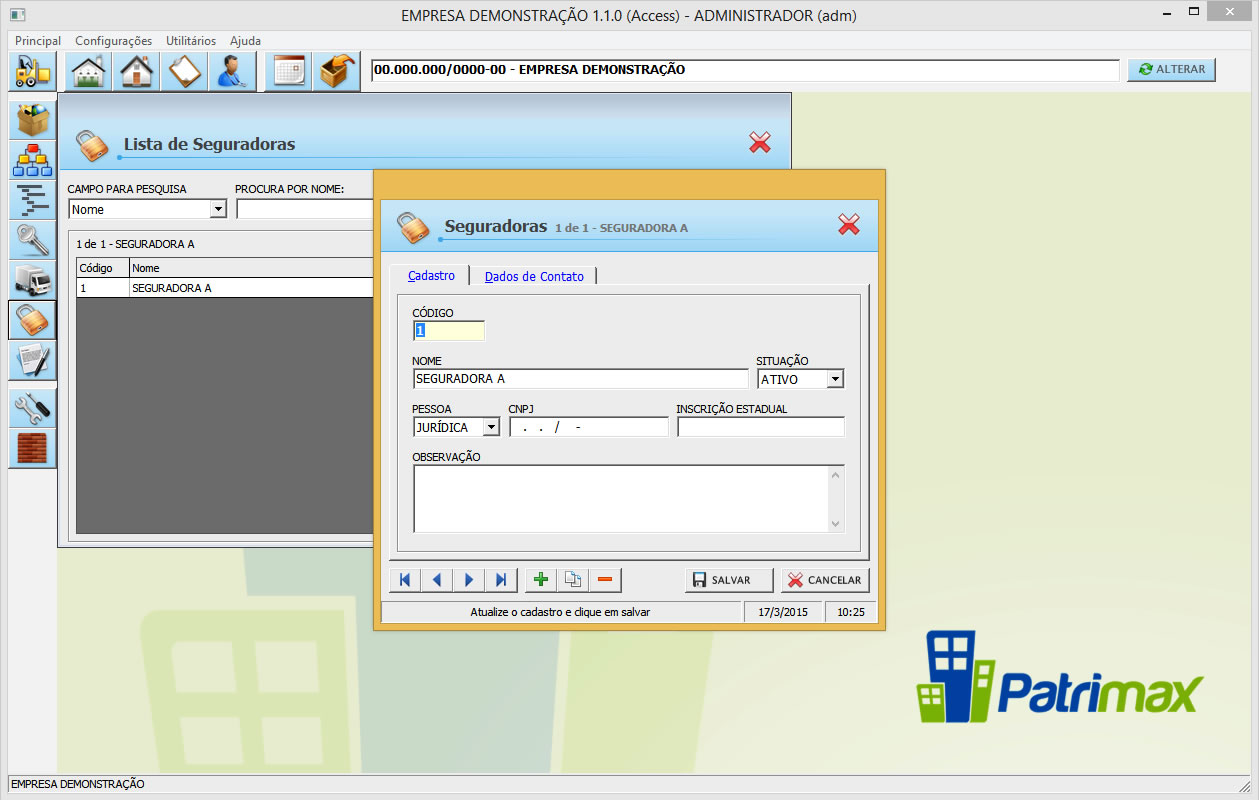Image resolution: width=1259 pixels, height=800 pixels.
Task: Click the person/user toolbar icon
Action: pos(232,72)
